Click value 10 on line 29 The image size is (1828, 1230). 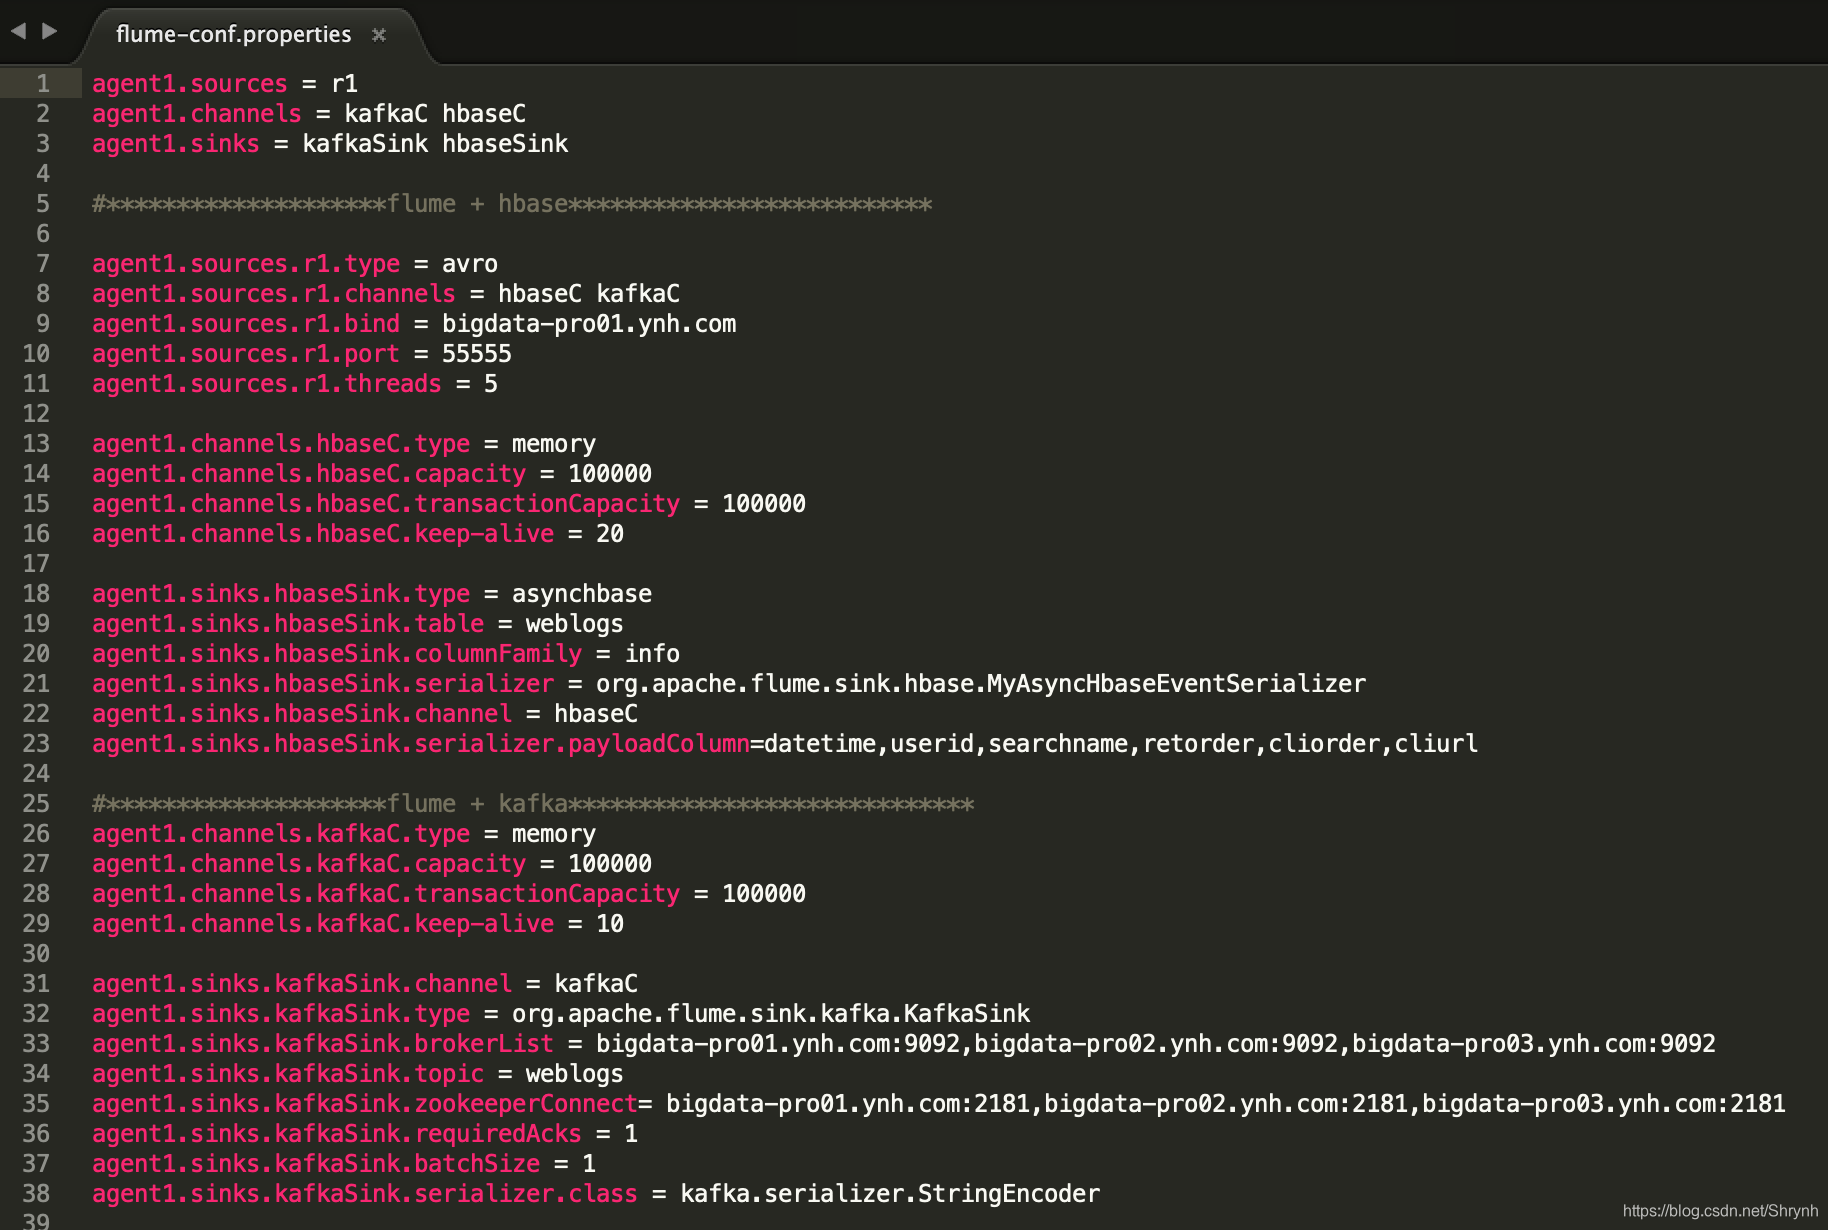610,923
